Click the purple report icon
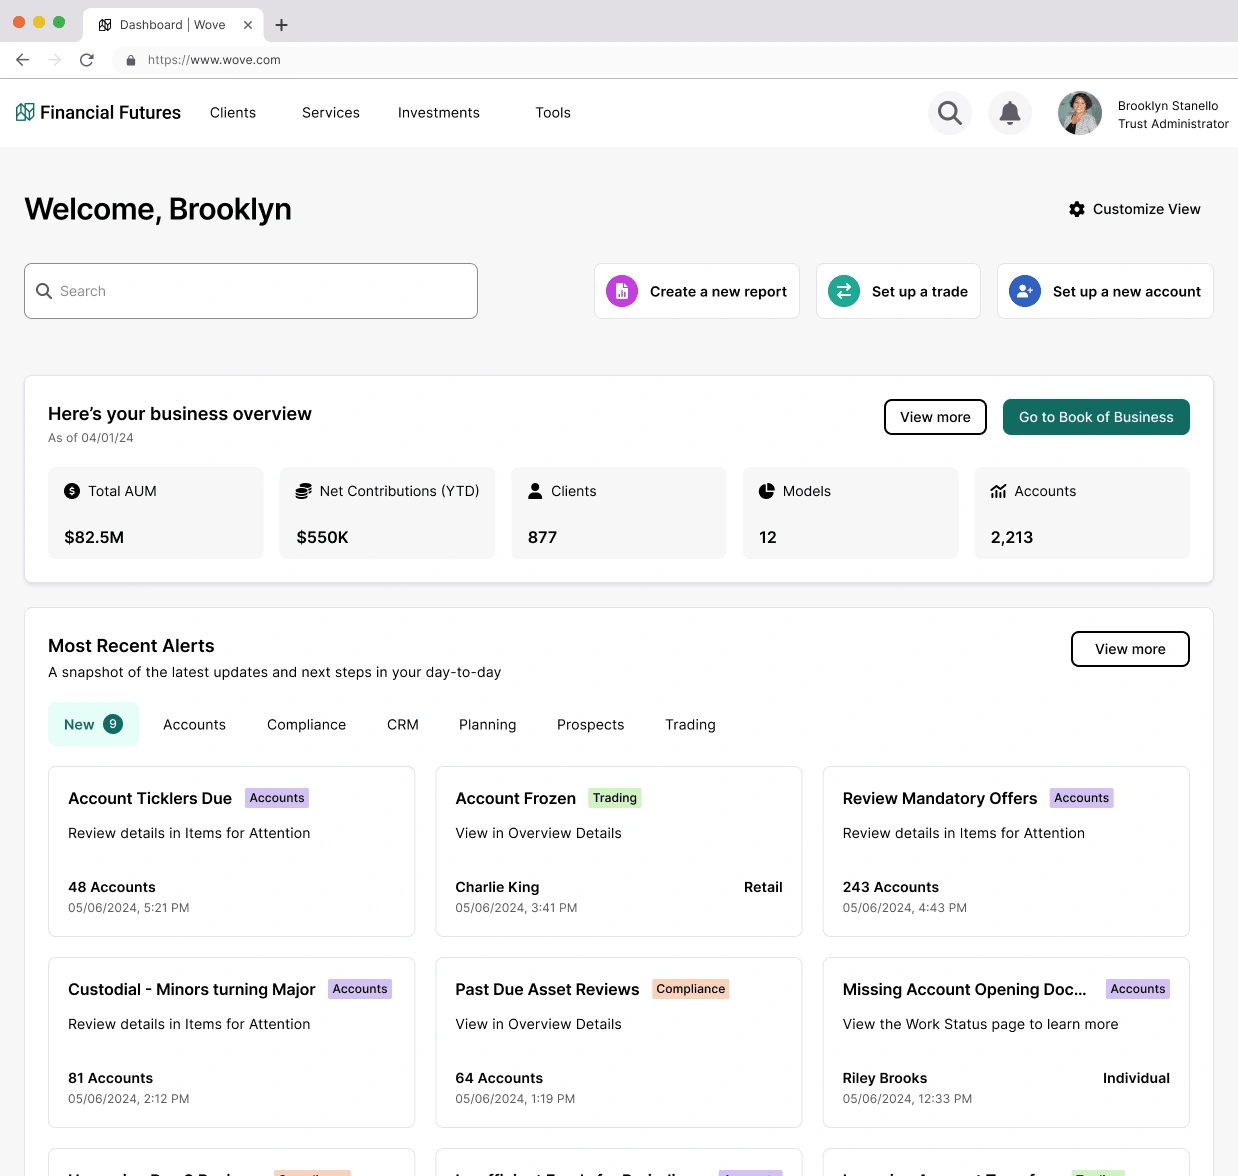 pos(622,291)
